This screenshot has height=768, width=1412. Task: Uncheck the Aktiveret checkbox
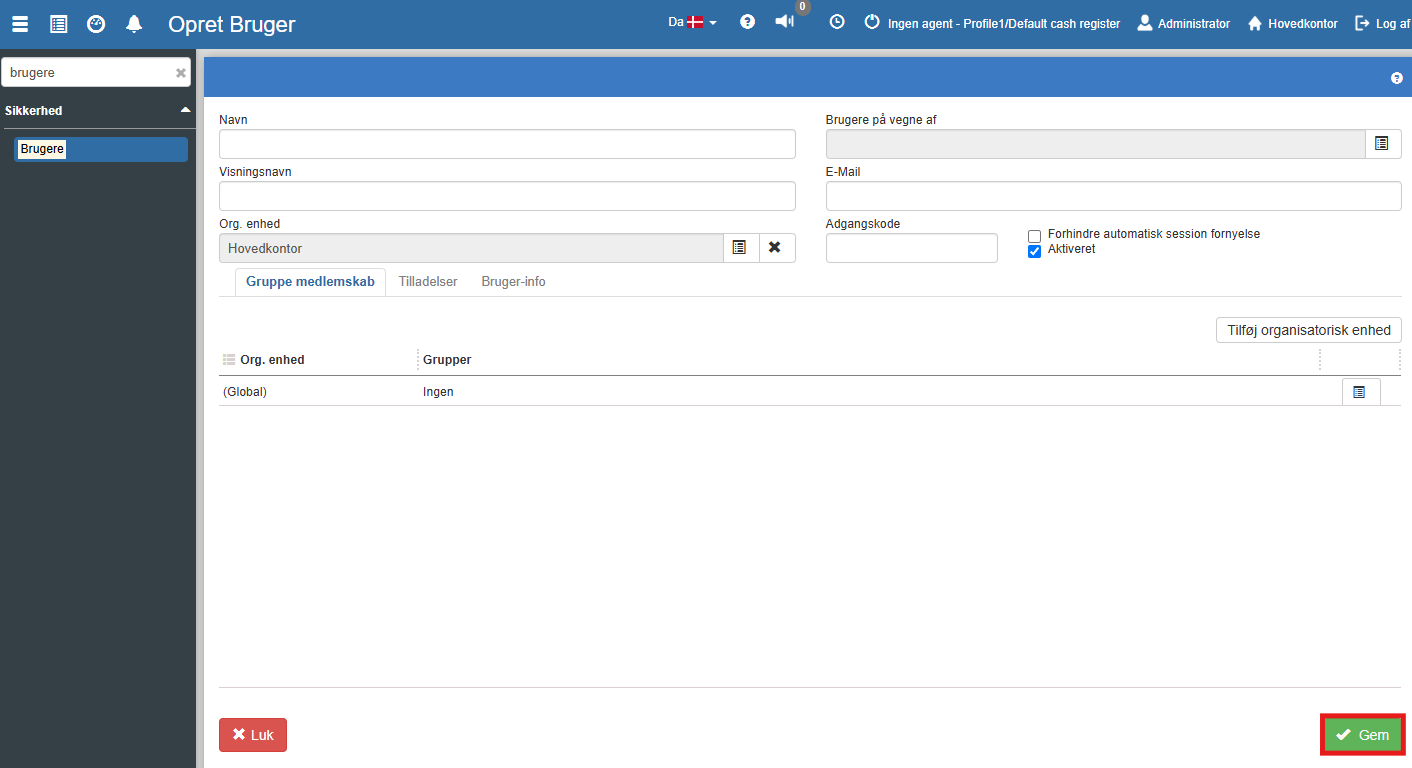[1035, 251]
